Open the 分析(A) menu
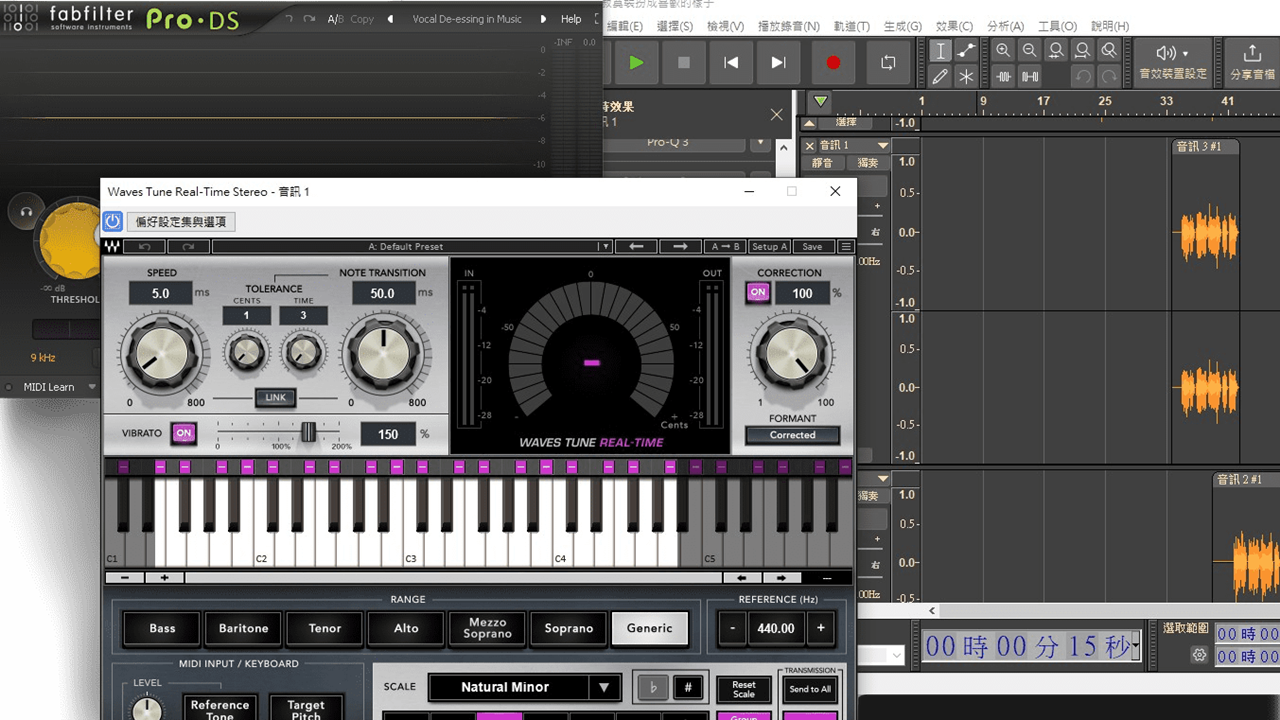This screenshot has height=720, width=1280. (x=1005, y=26)
